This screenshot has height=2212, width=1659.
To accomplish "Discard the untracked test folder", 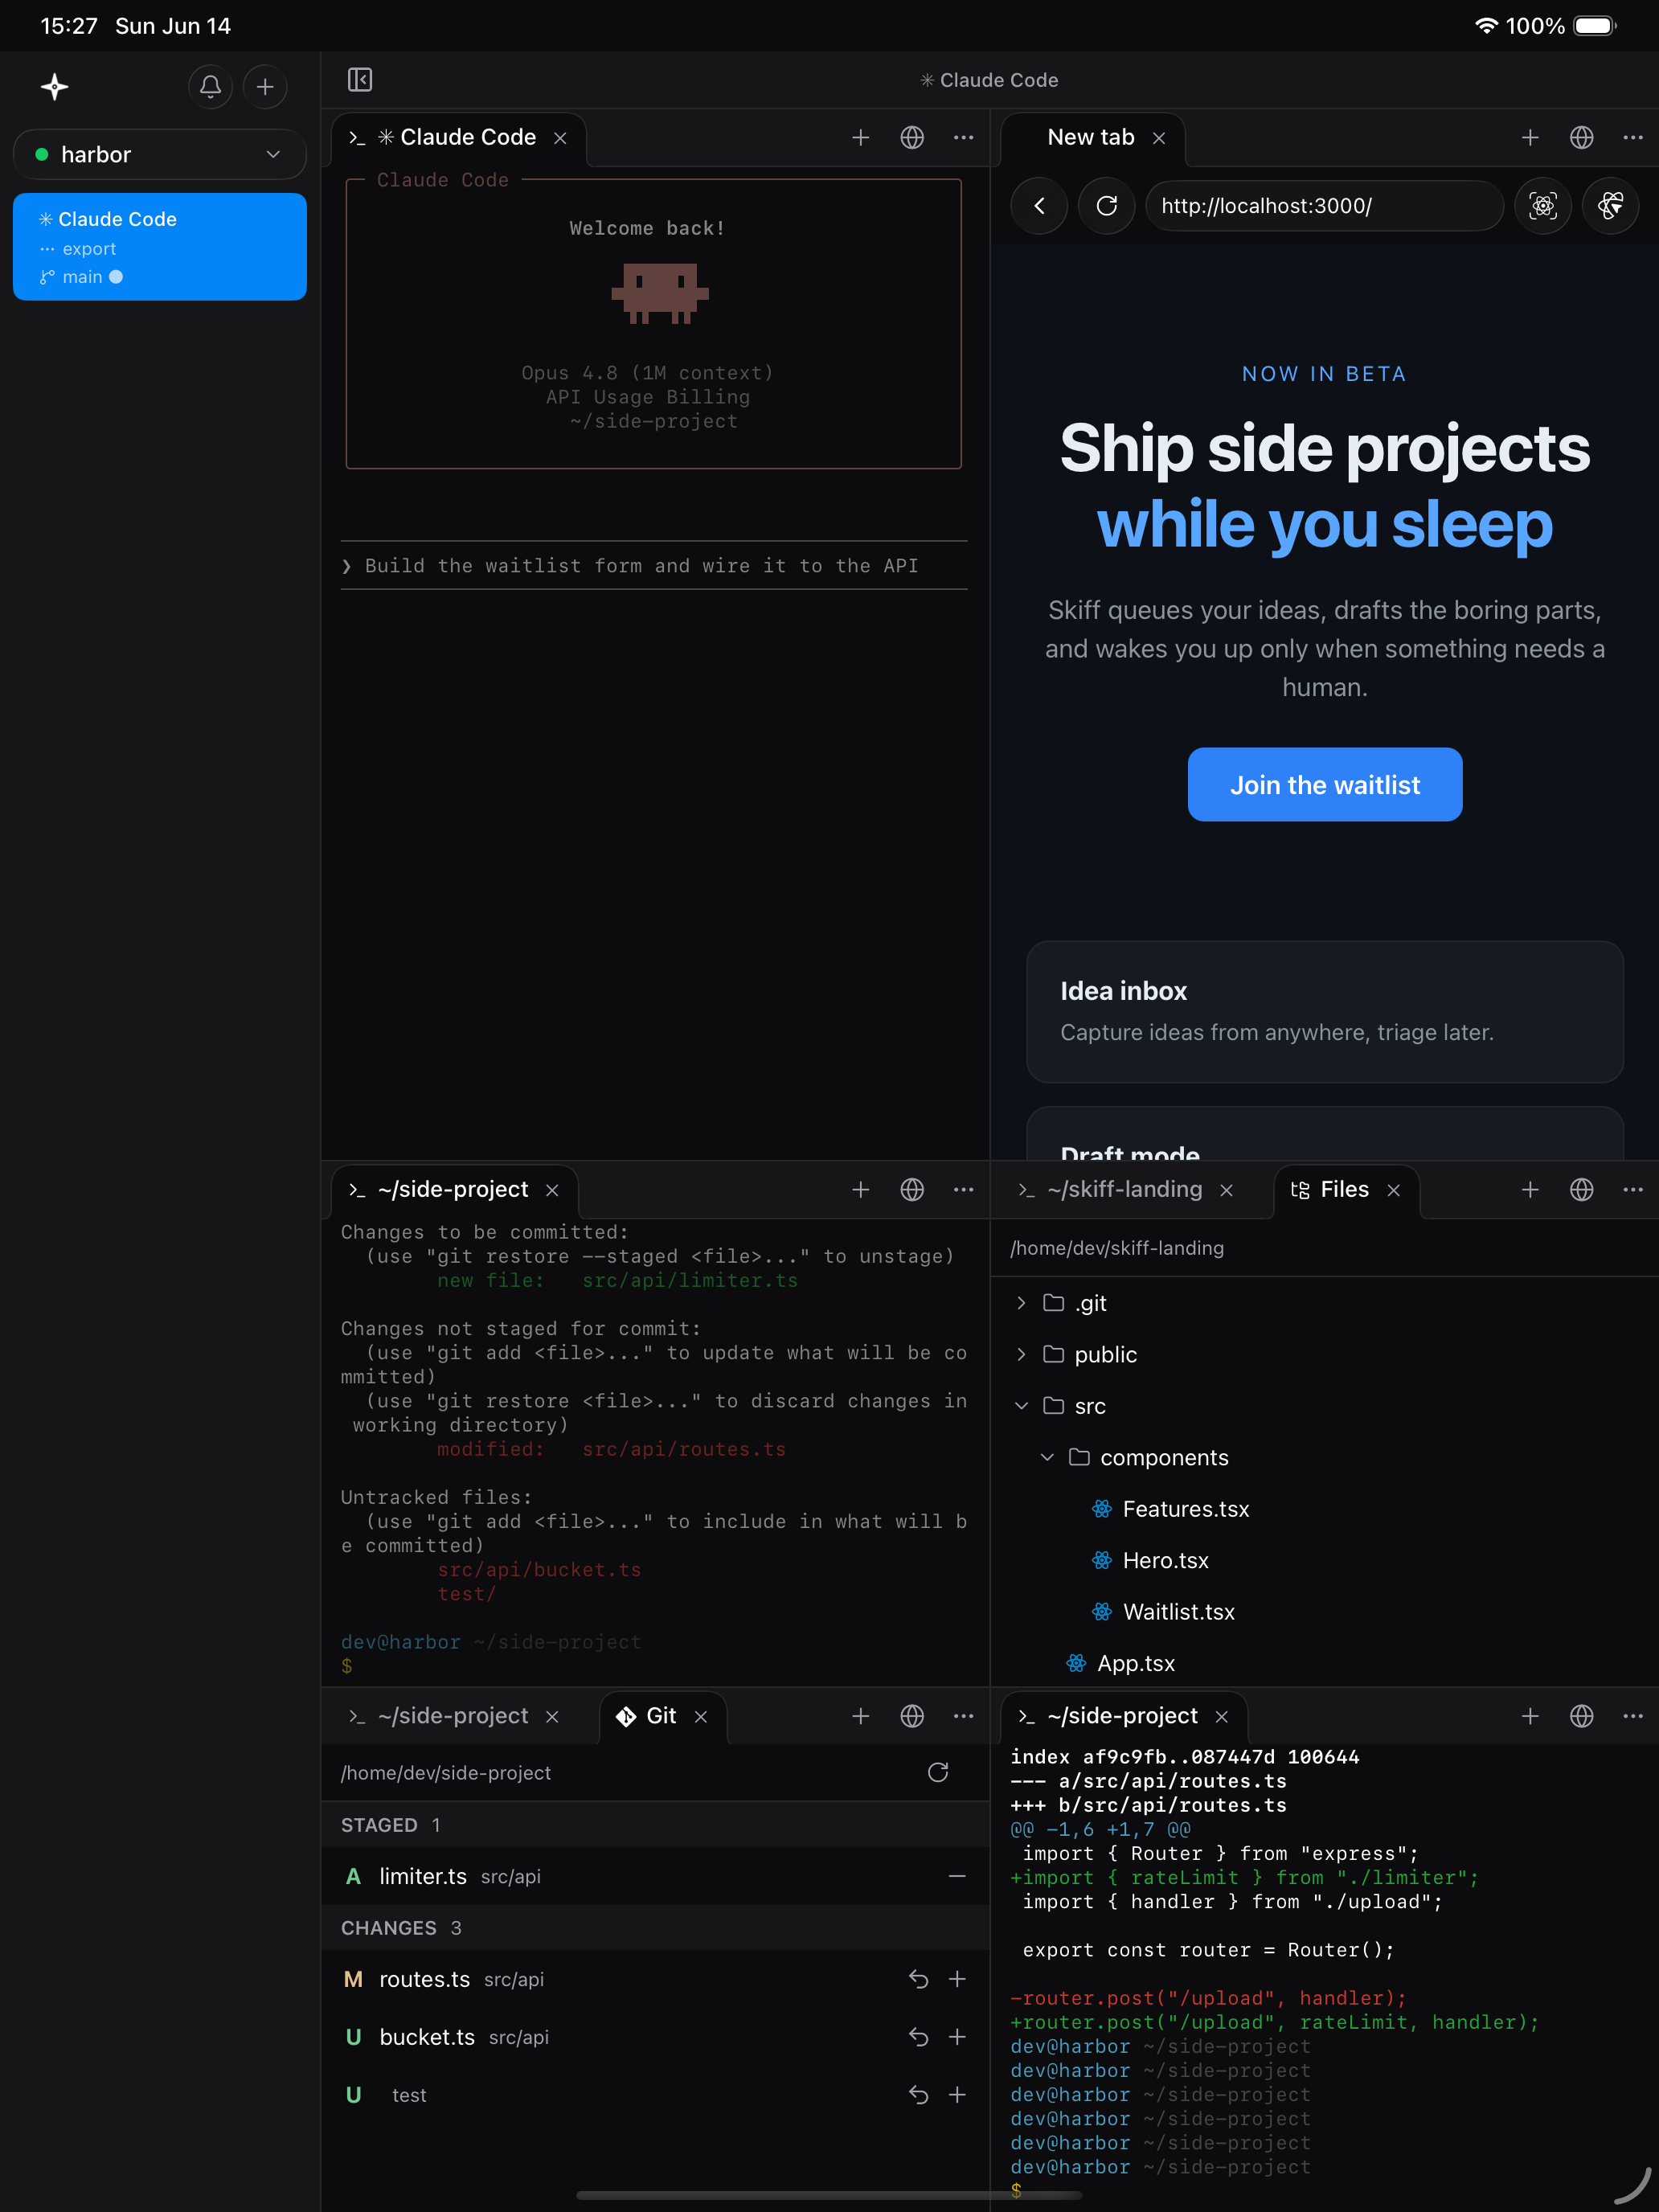I will click(x=919, y=2095).
